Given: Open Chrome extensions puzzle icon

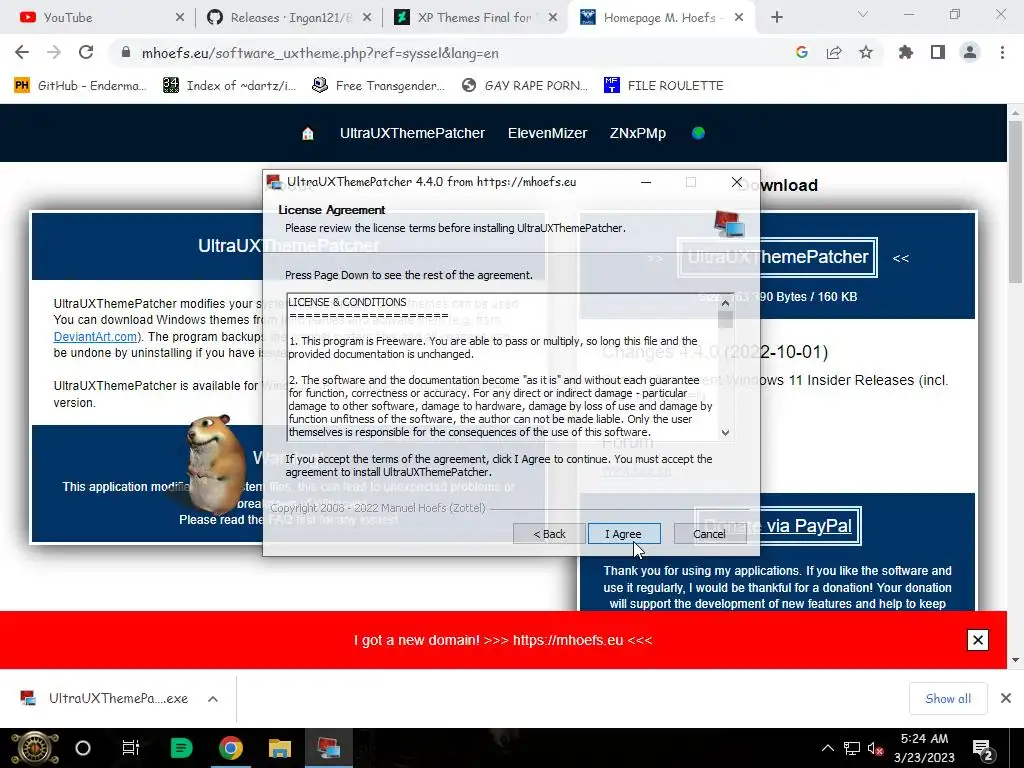Looking at the screenshot, I should click(x=906, y=52).
